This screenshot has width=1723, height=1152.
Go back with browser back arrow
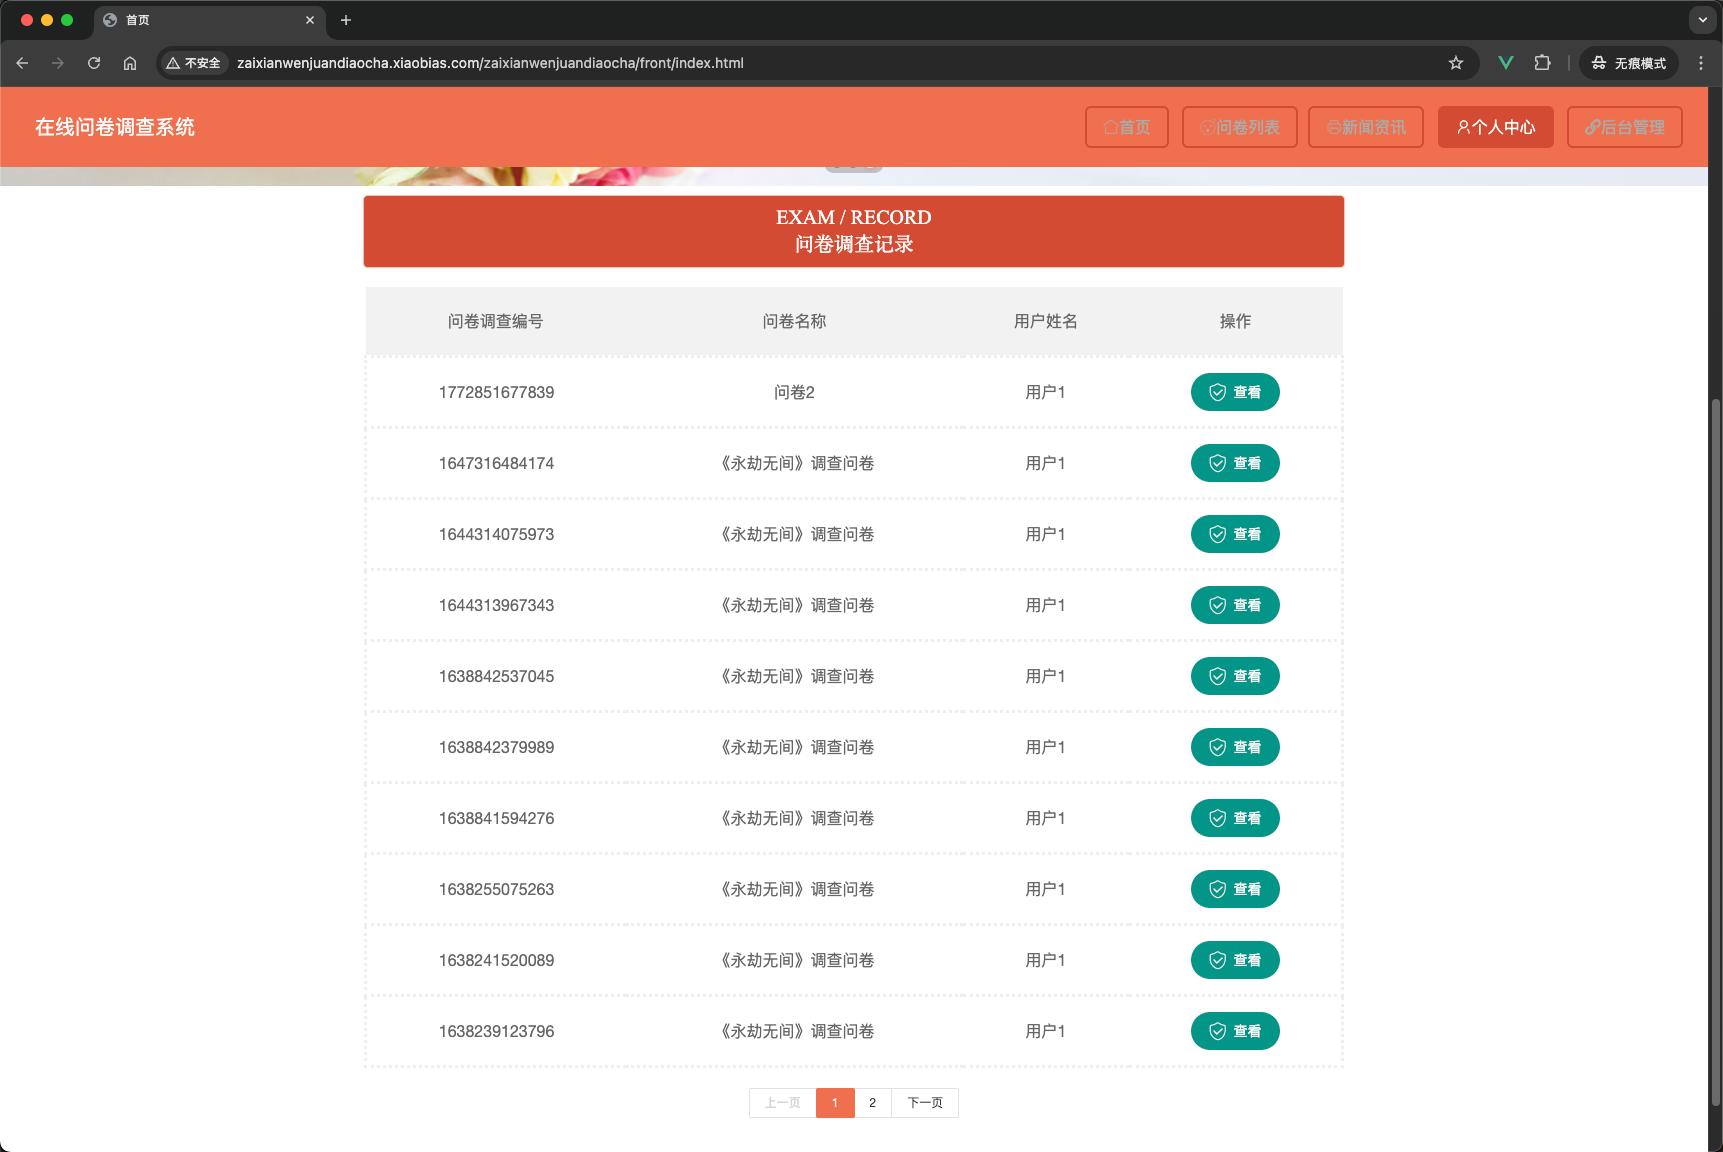point(22,63)
